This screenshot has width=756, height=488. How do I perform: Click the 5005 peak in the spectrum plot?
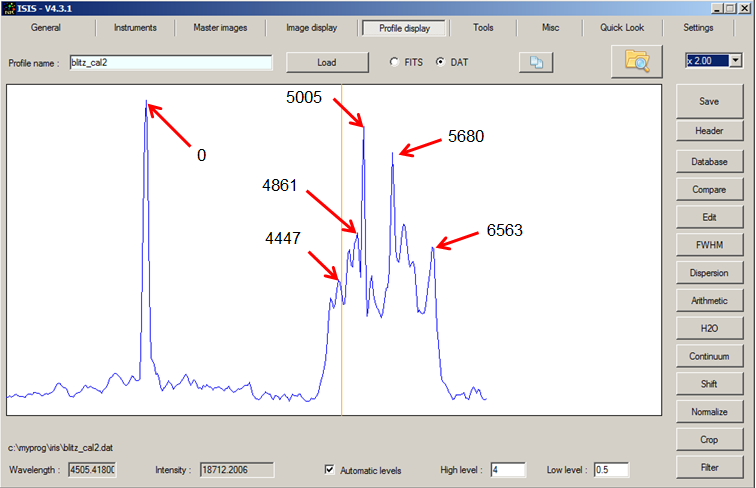(363, 127)
